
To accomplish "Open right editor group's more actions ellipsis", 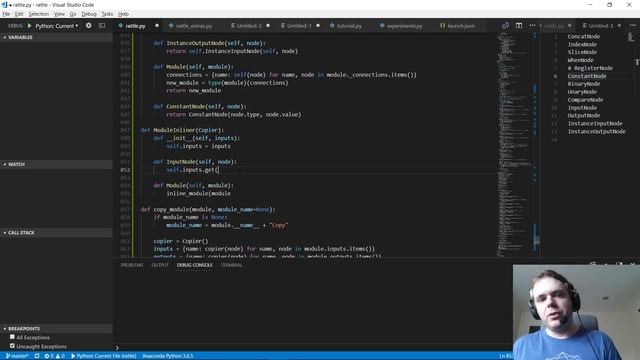I will [x=633, y=26].
